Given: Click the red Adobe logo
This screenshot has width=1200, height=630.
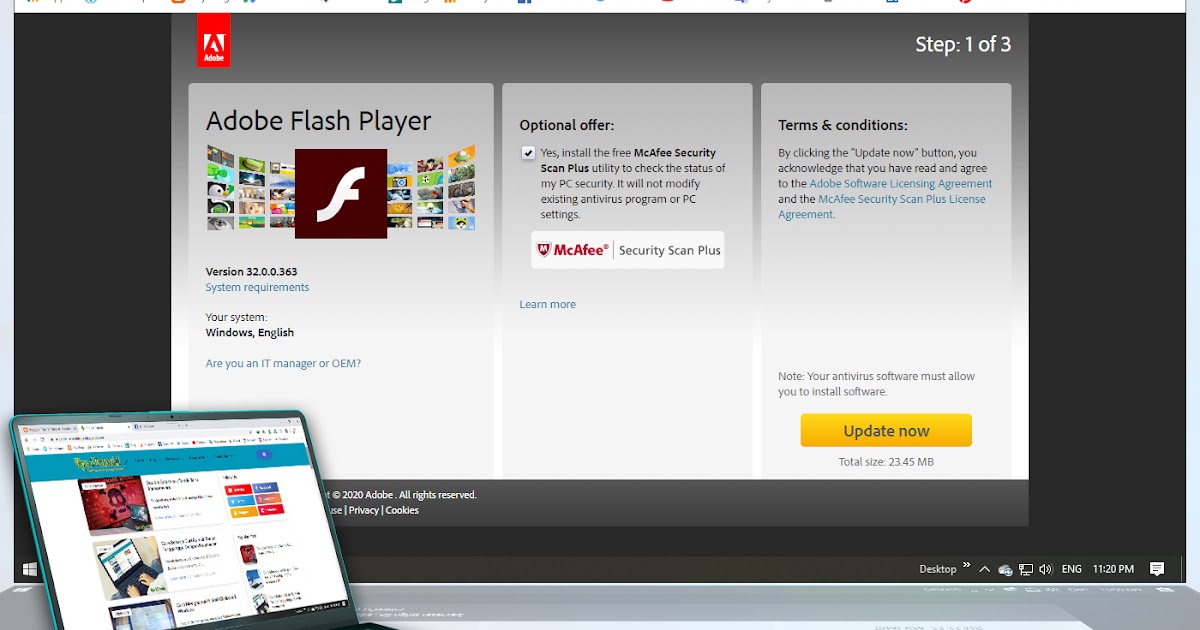Looking at the screenshot, I should [214, 41].
